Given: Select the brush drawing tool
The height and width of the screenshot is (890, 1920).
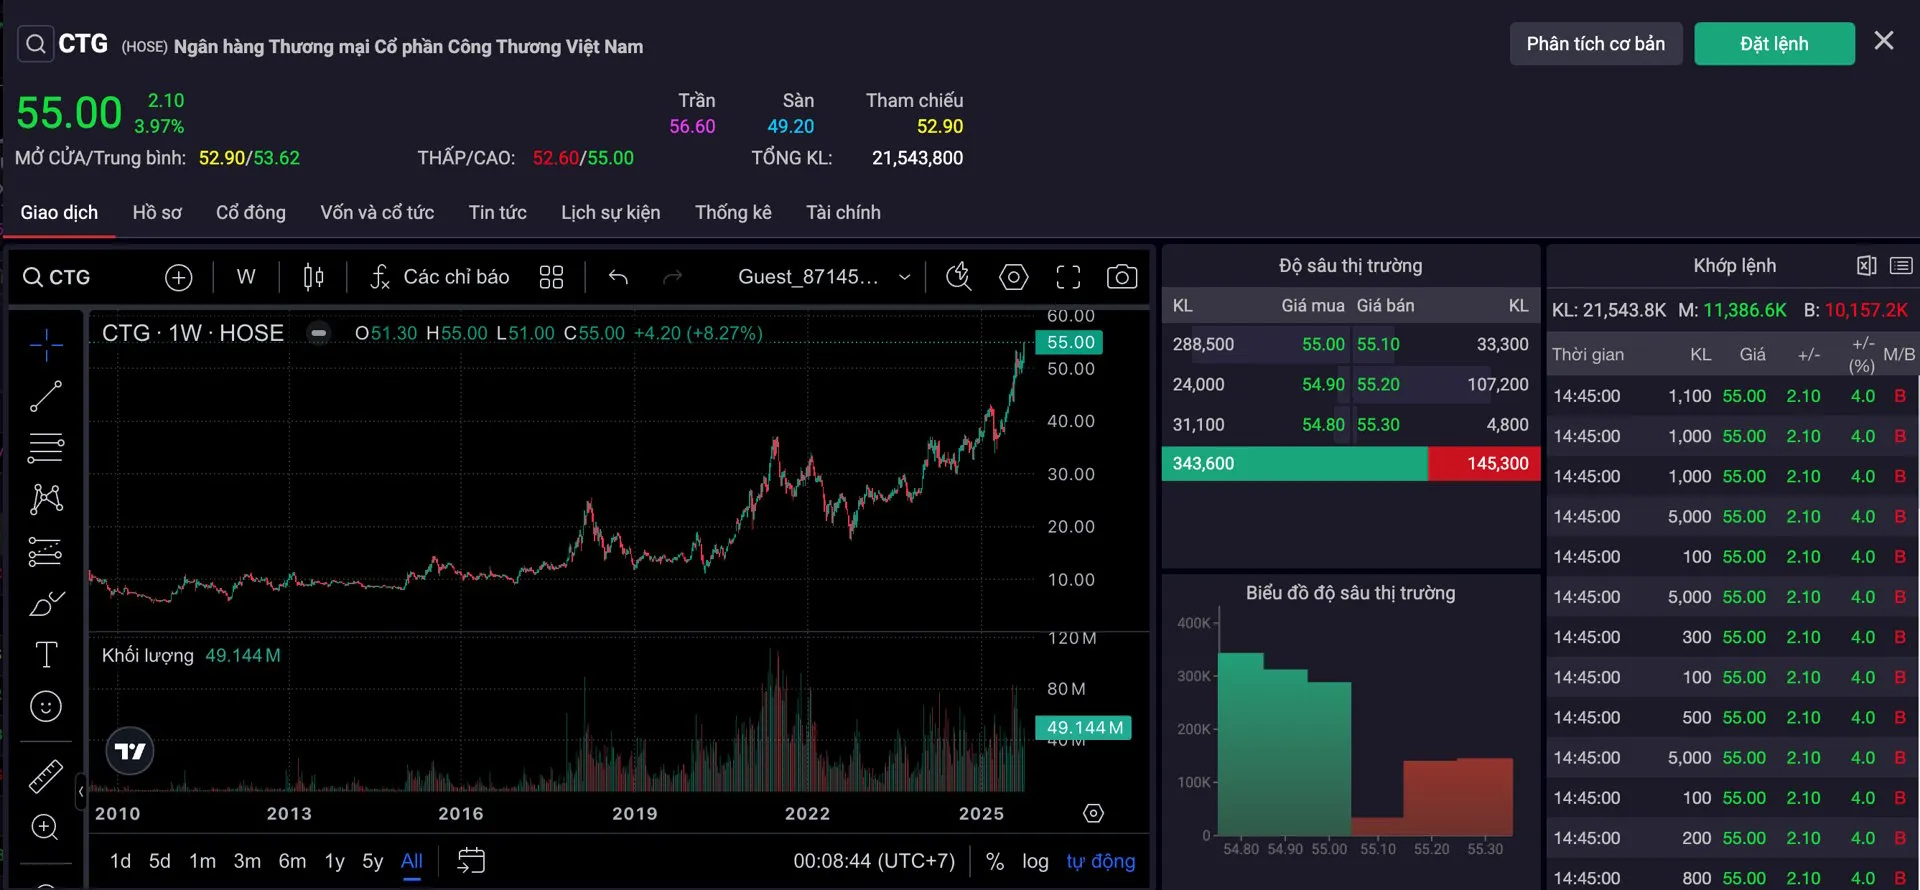Looking at the screenshot, I should pyautogui.click(x=46, y=603).
